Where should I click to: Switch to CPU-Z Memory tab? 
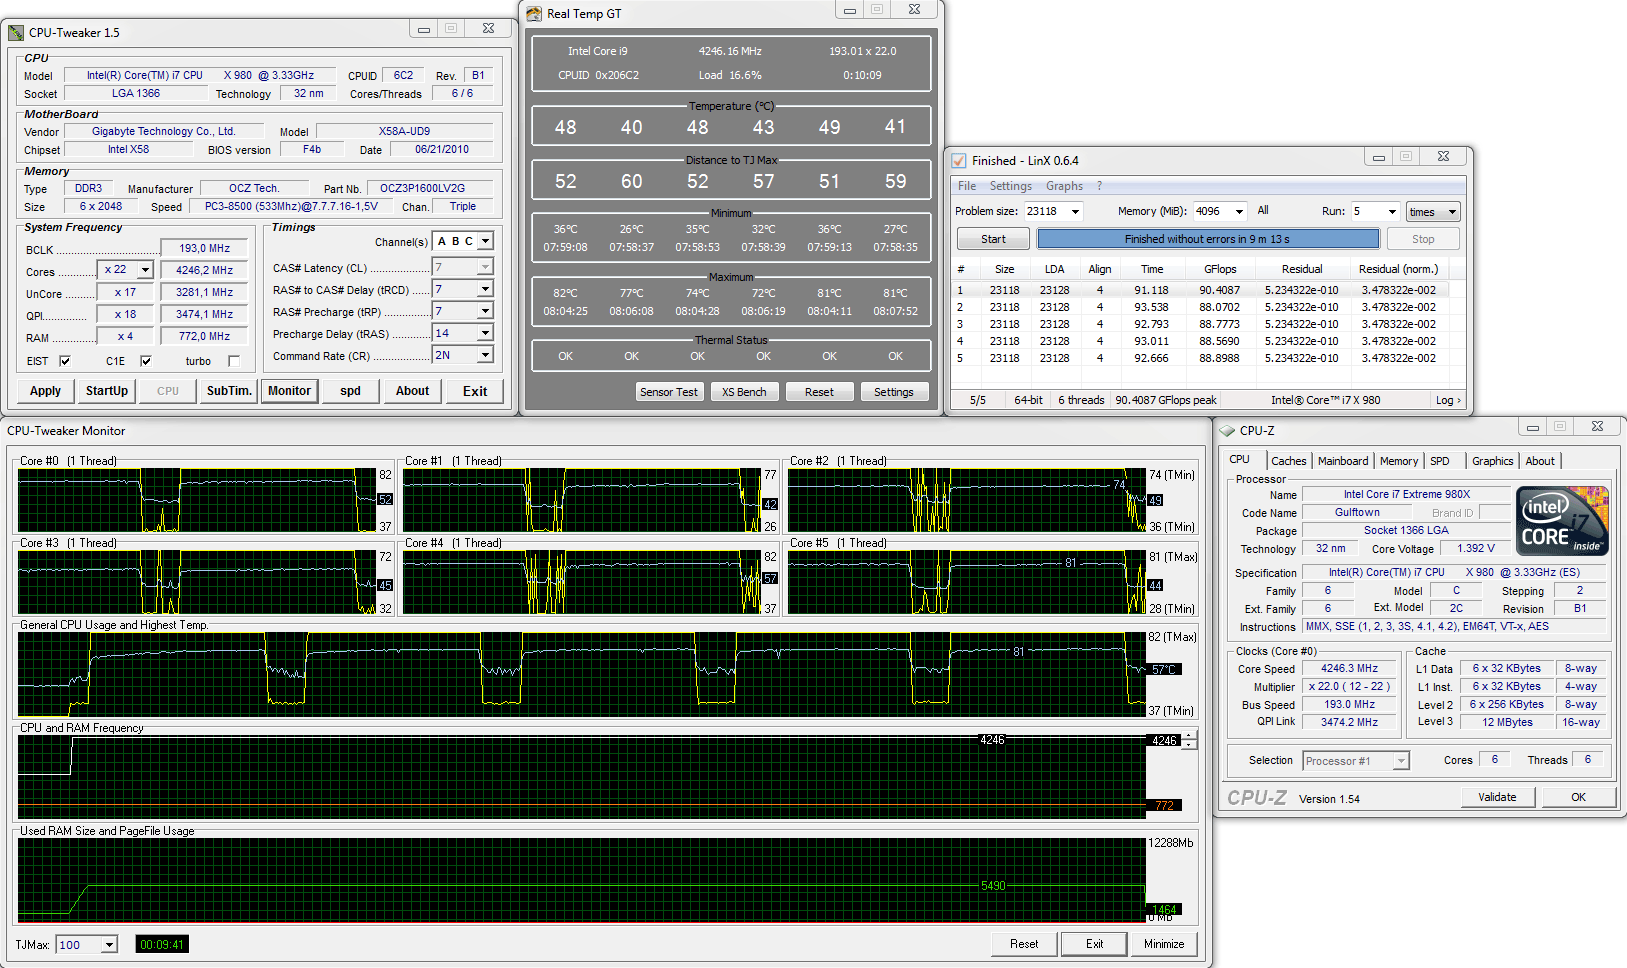coord(1399,461)
